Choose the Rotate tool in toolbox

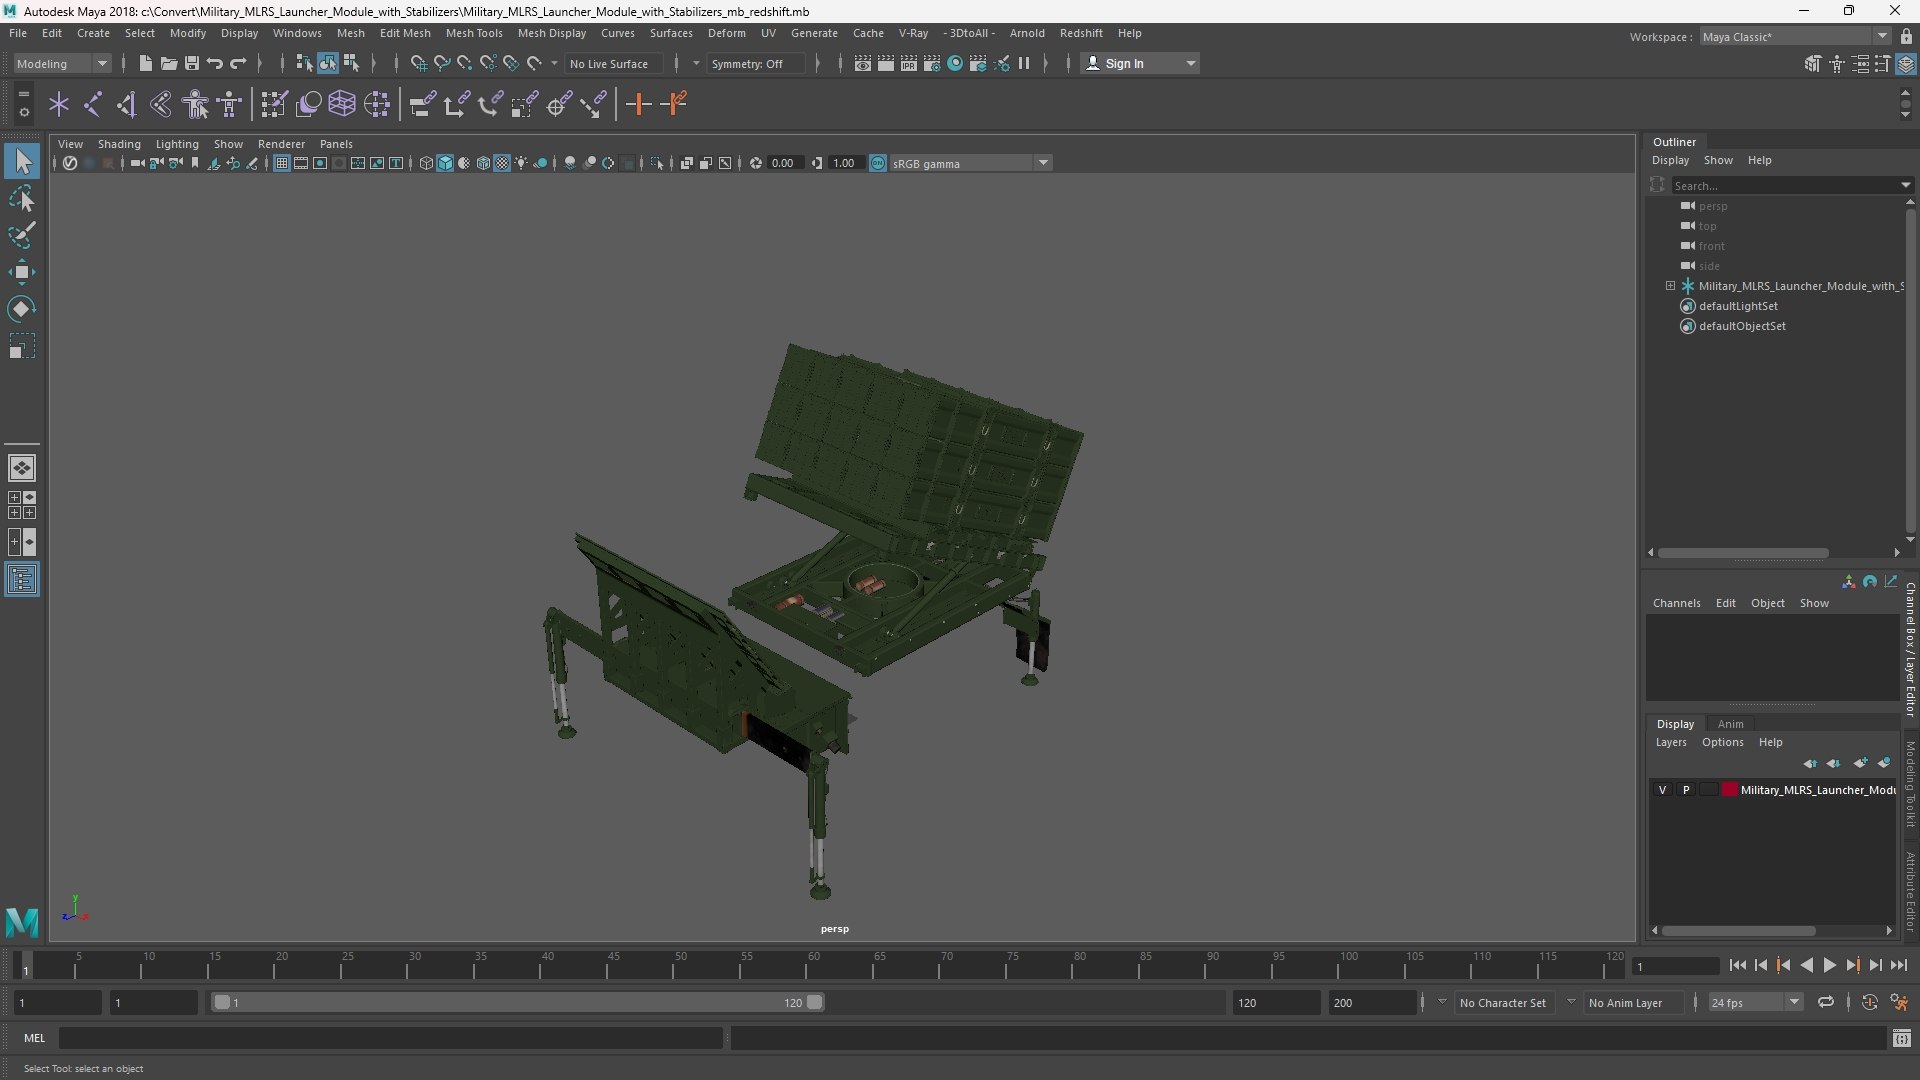pos(22,309)
